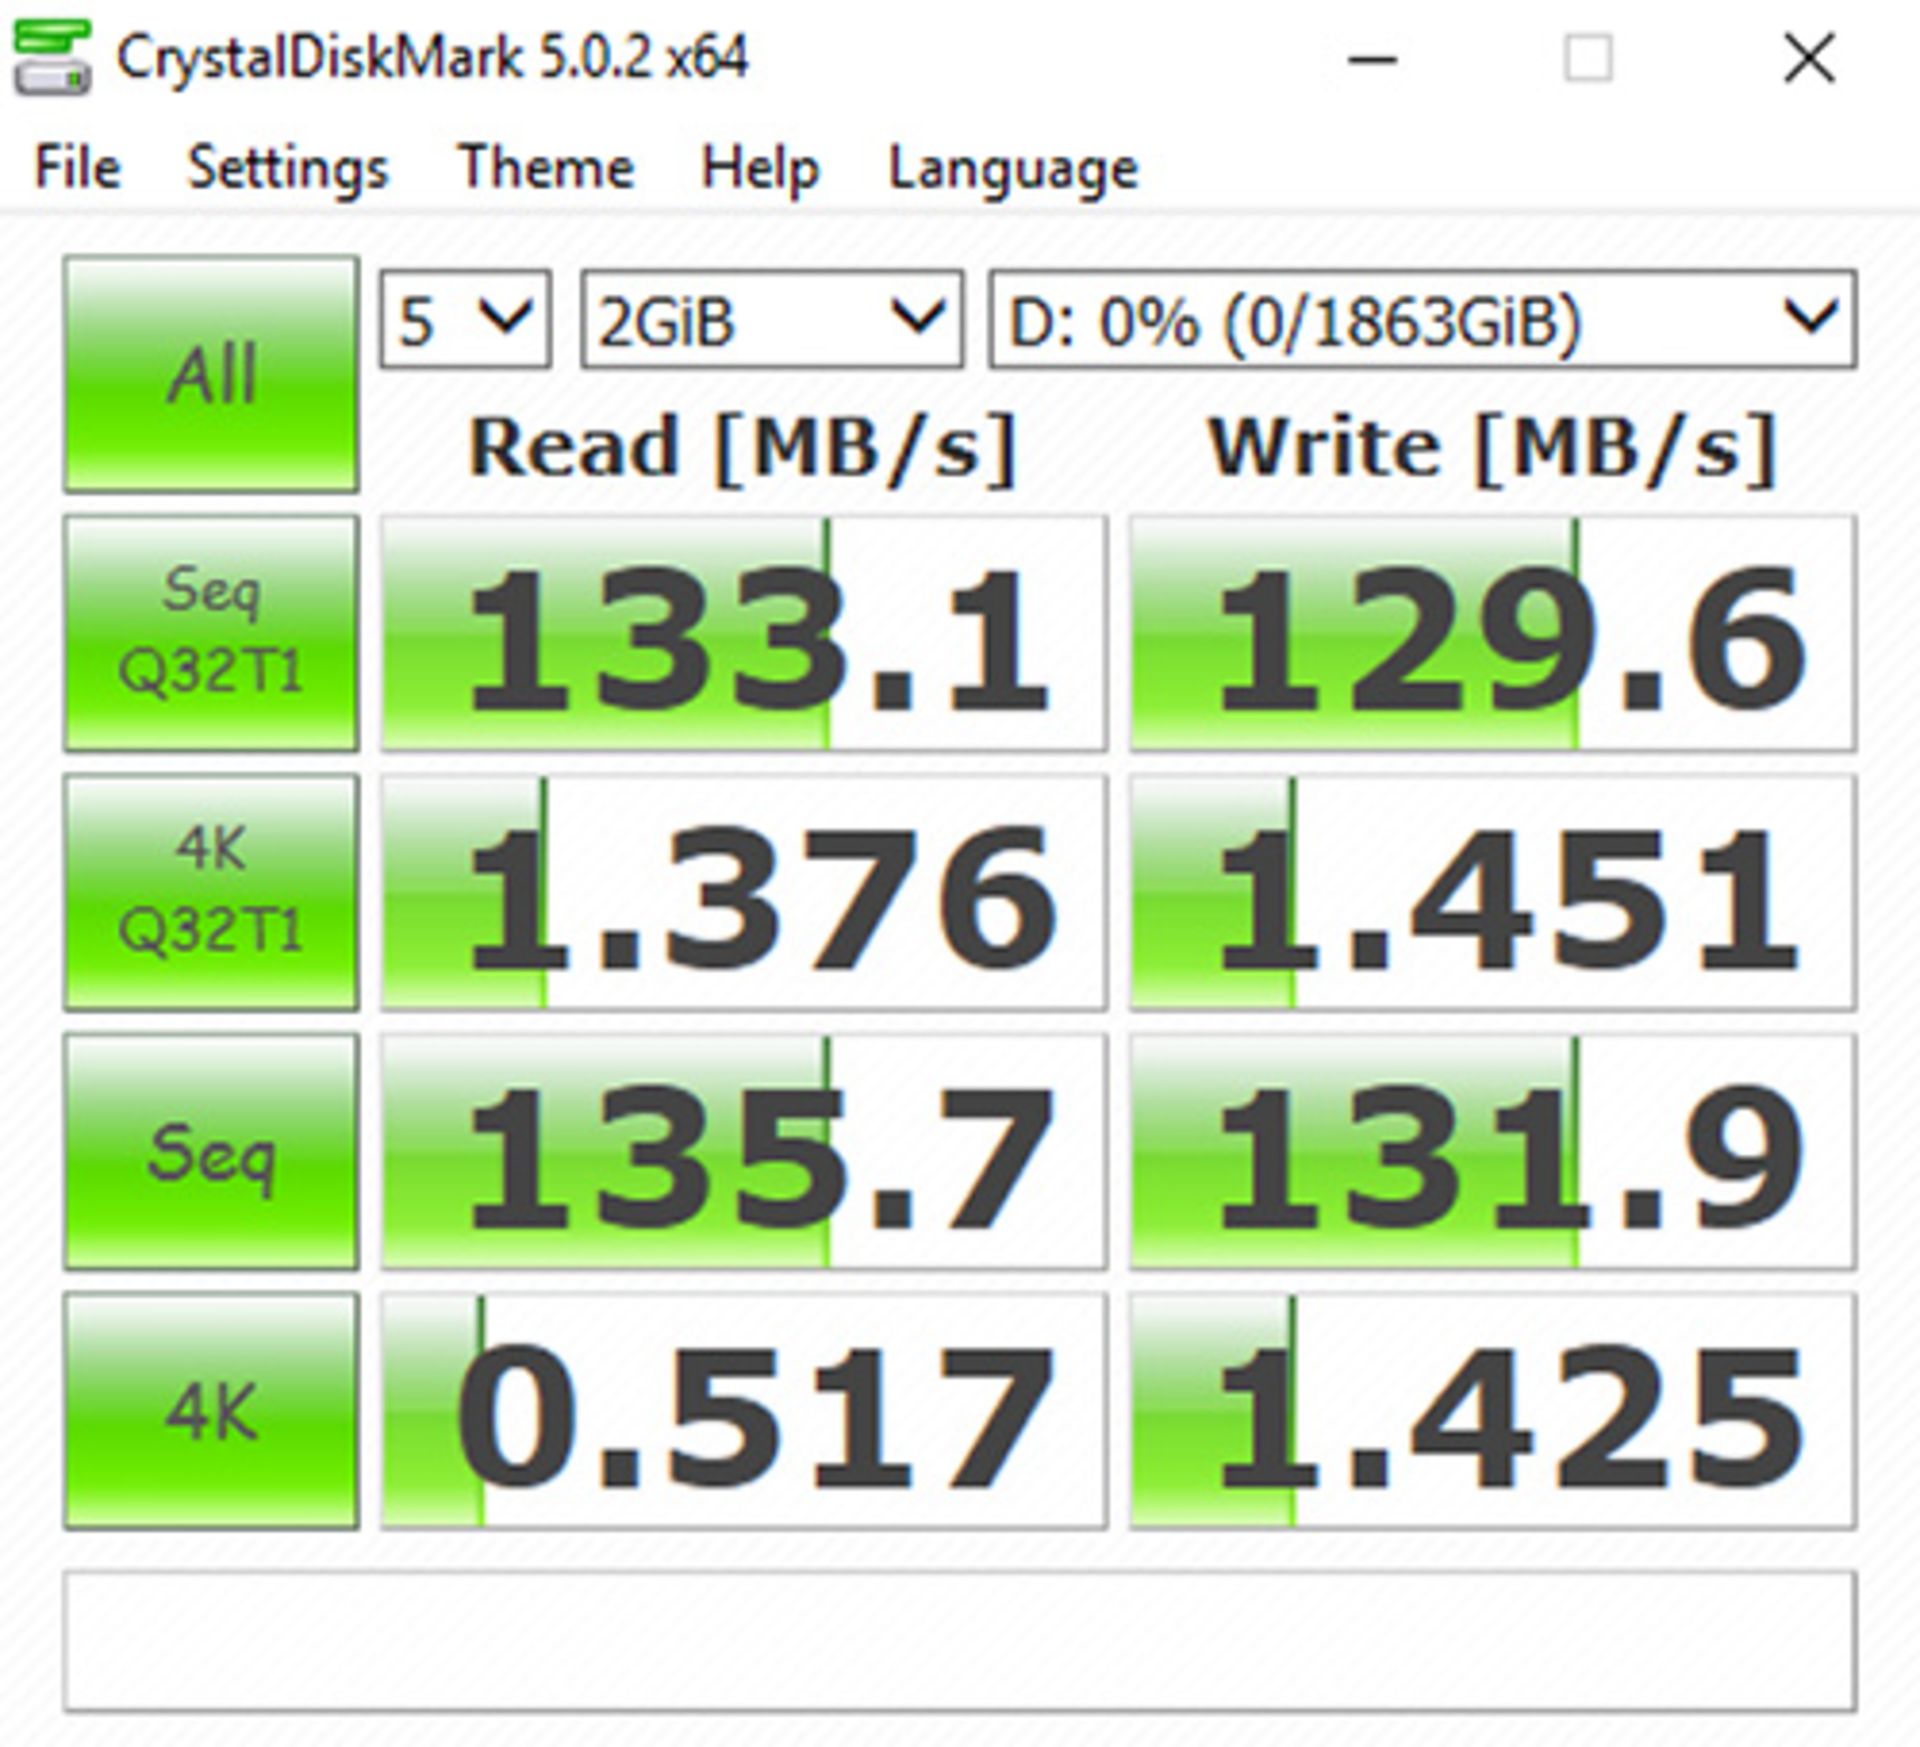
Task: Start the 4K Q32T1 benchmark
Action: tap(211, 892)
